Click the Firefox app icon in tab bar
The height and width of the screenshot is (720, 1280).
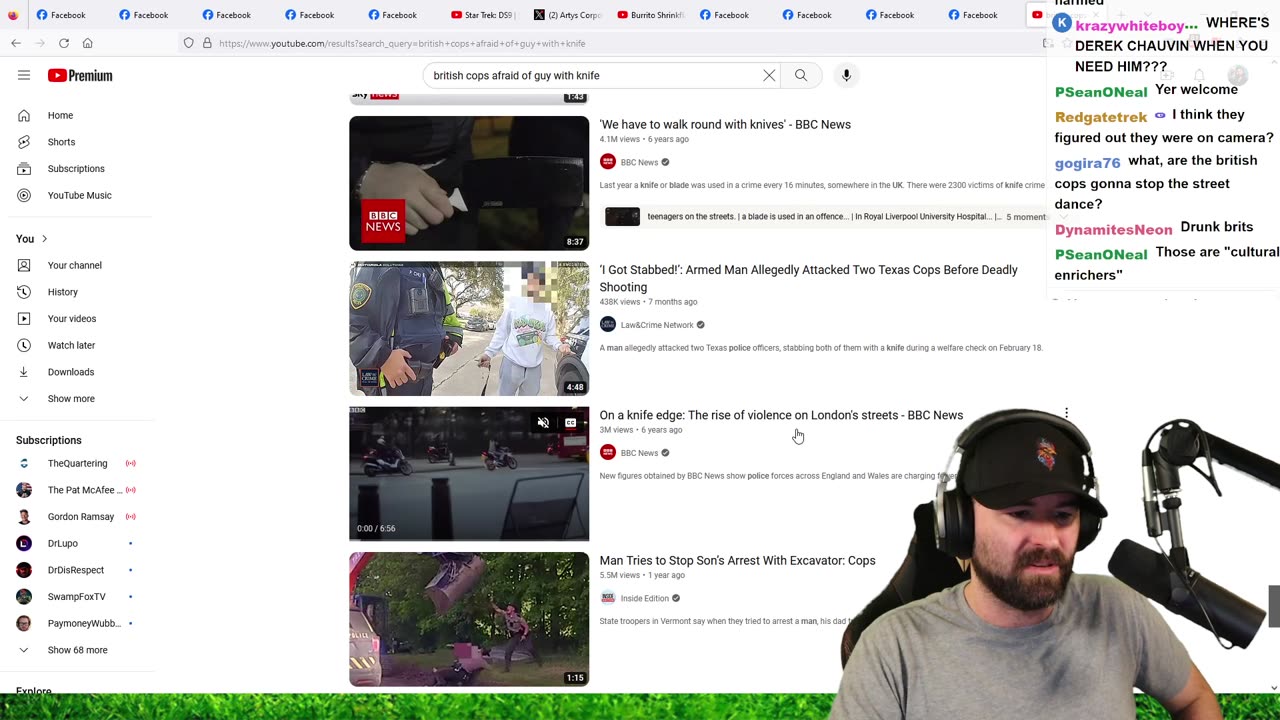click(12, 15)
